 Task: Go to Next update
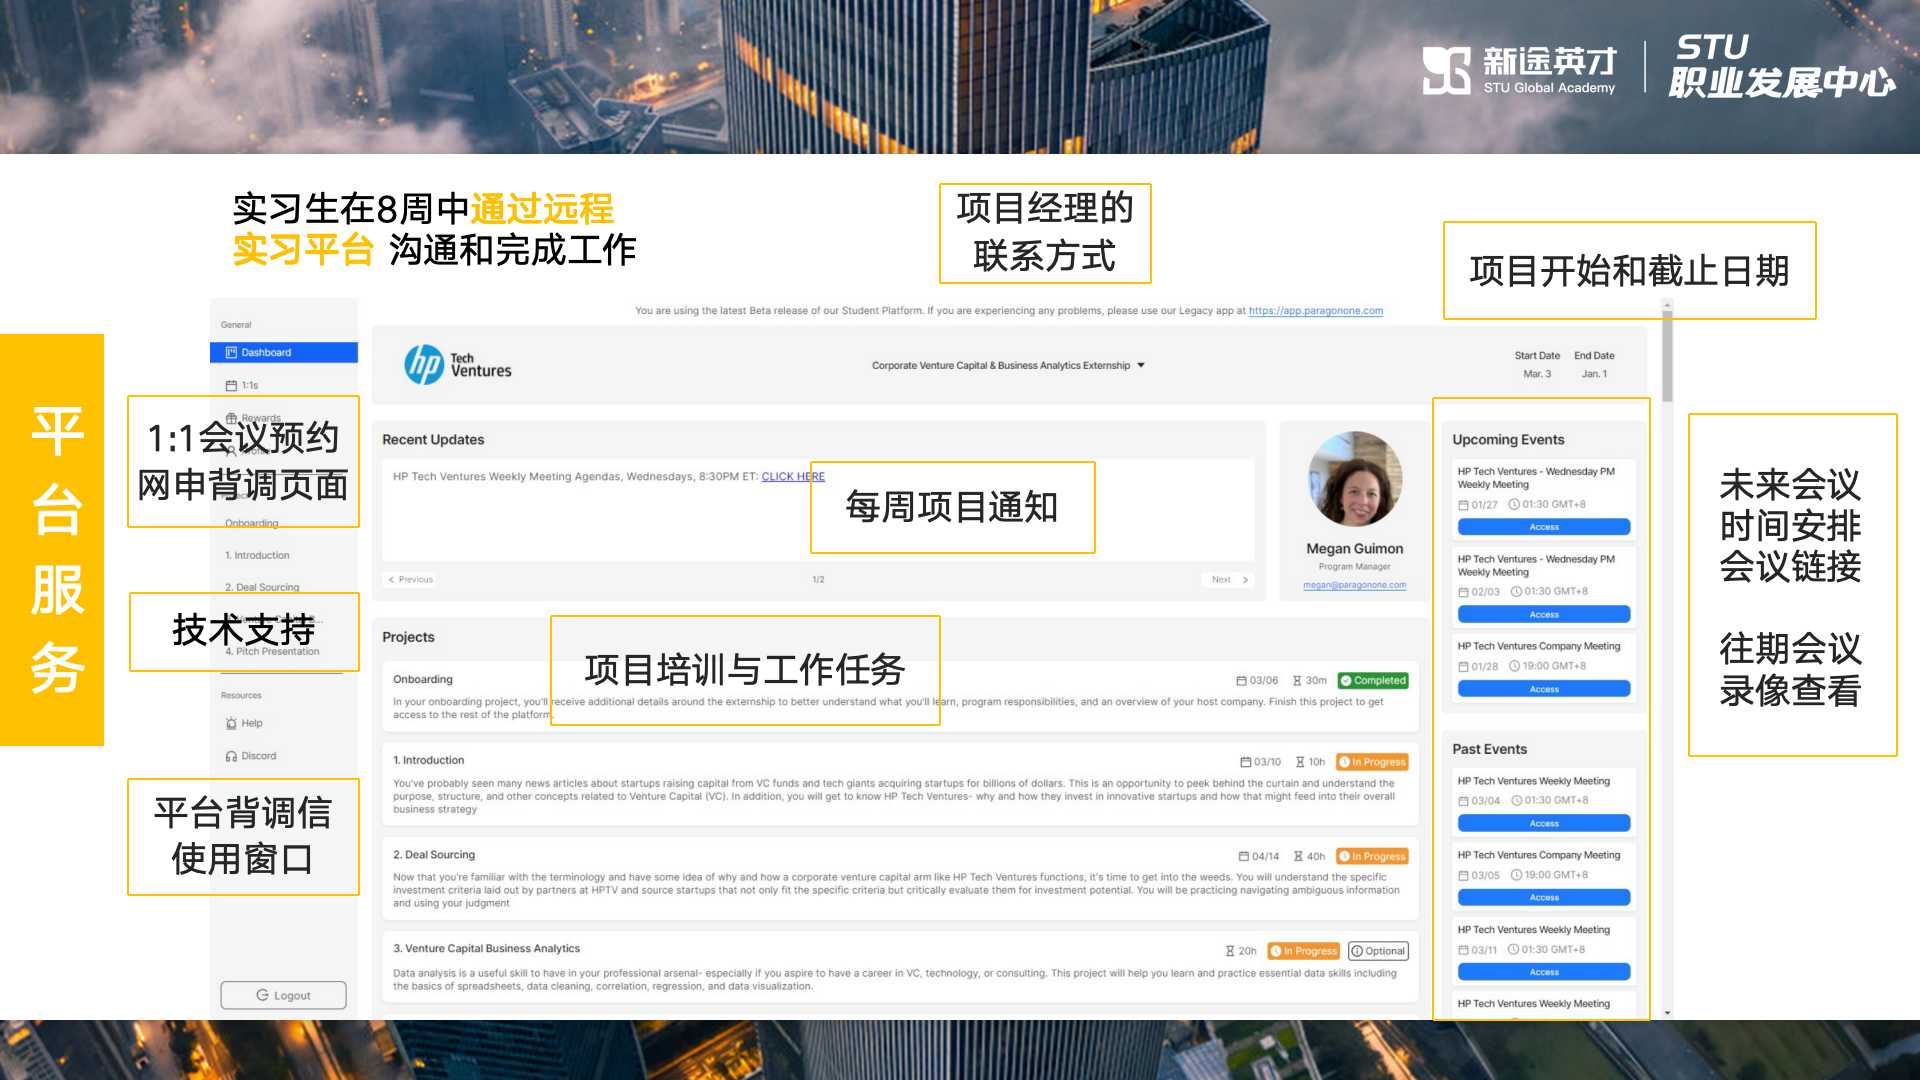pyautogui.click(x=1229, y=579)
